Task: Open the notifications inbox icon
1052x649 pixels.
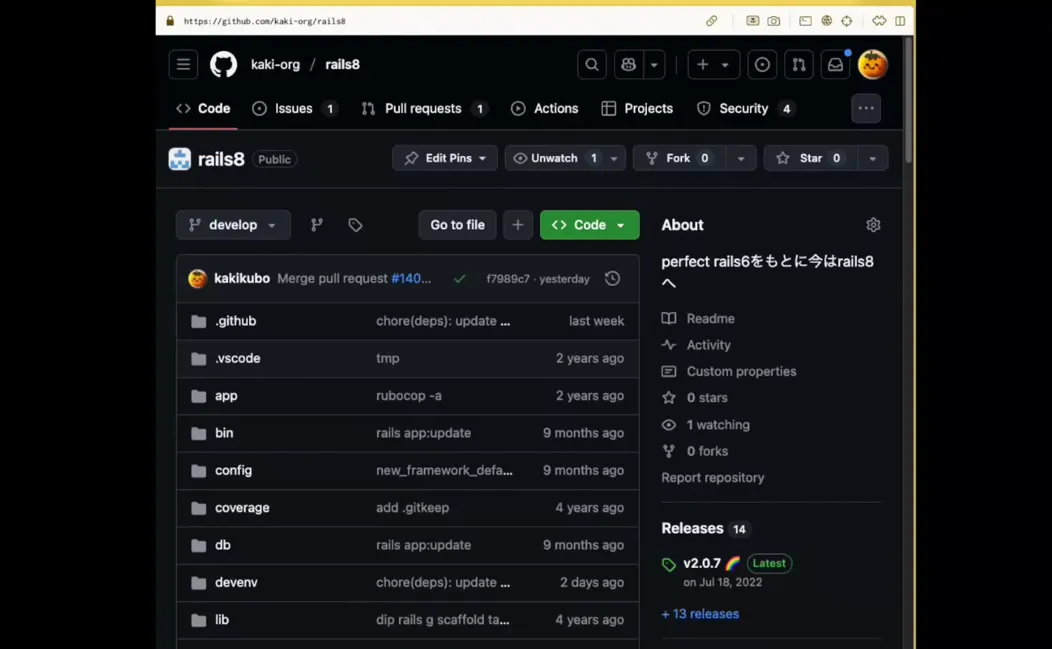Action: tap(835, 64)
